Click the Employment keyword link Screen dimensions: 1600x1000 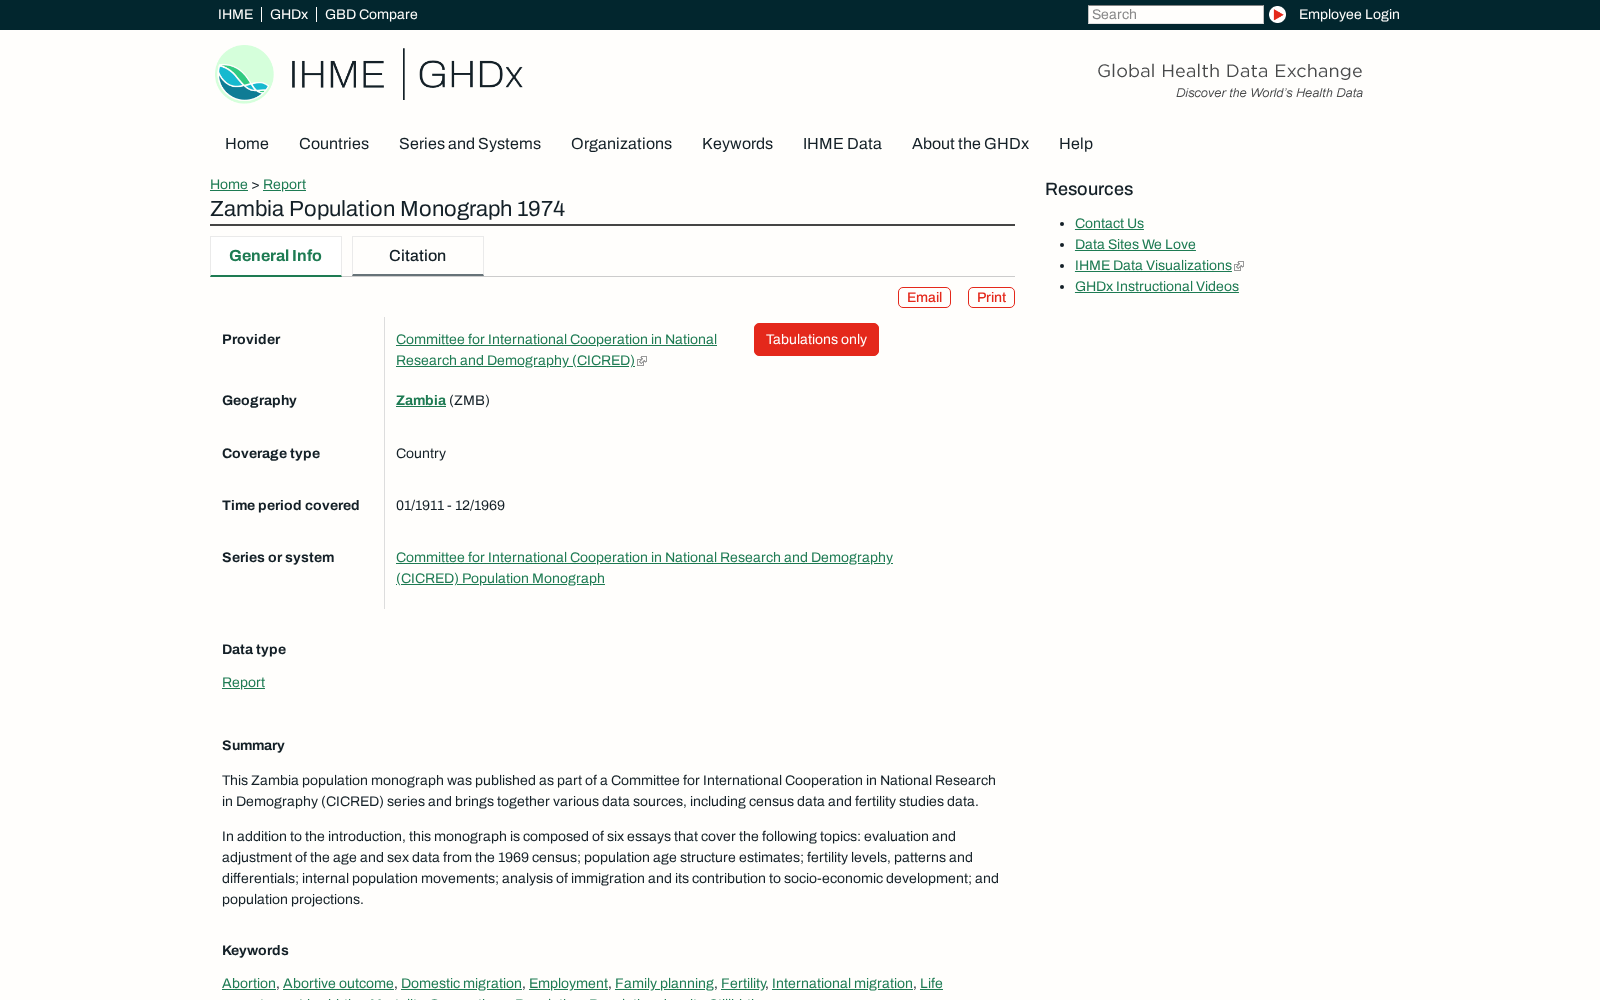click(x=568, y=983)
